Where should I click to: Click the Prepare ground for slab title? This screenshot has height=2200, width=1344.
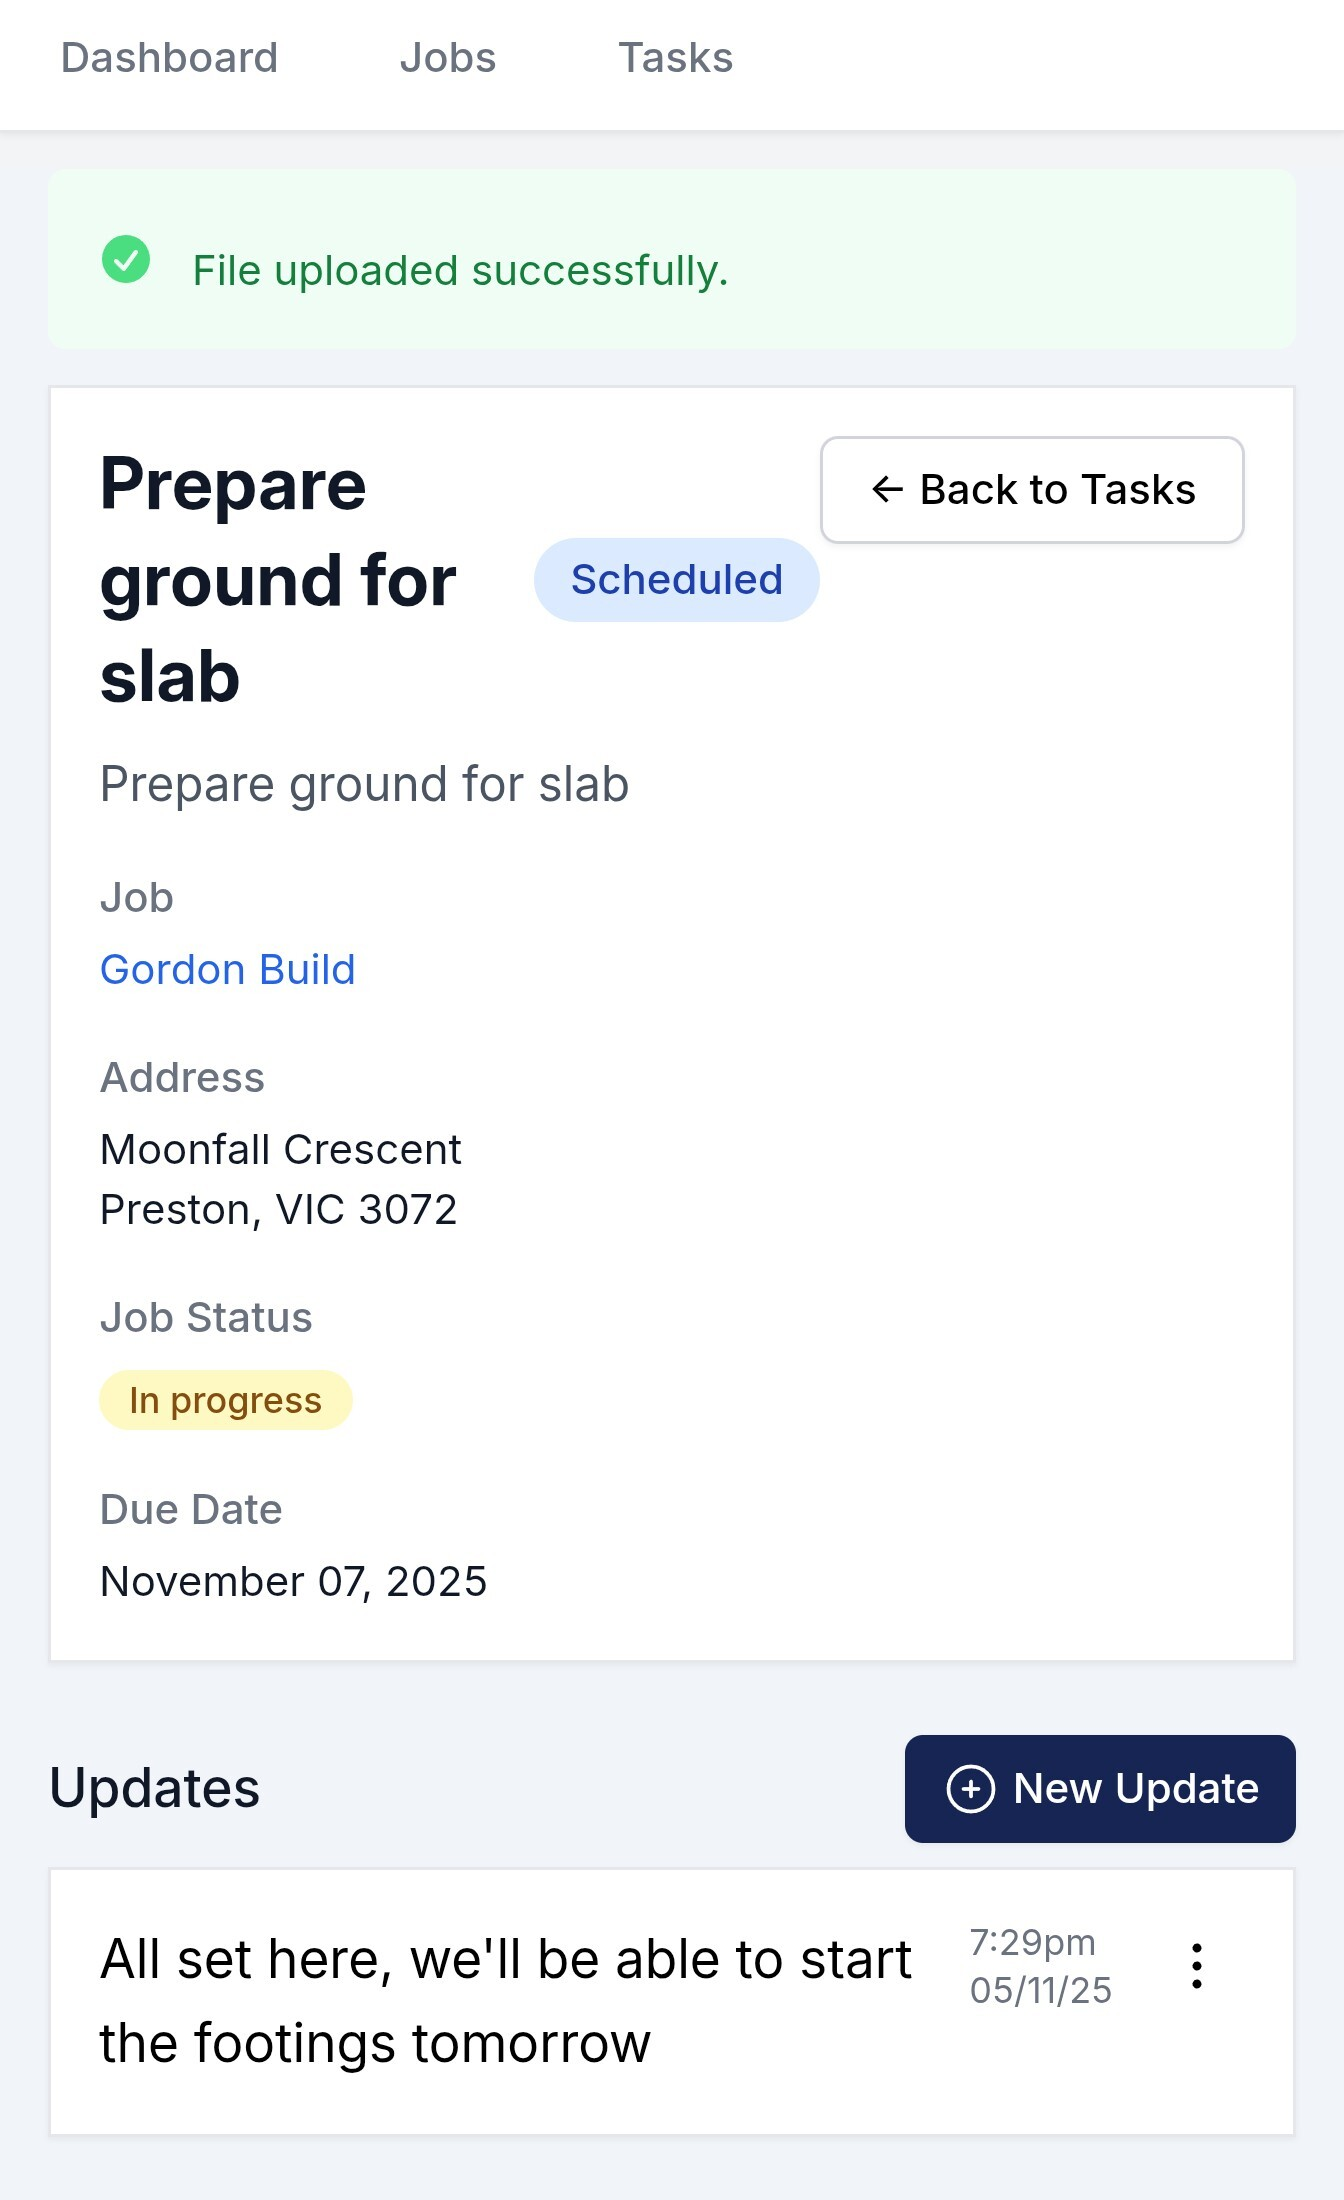278,578
